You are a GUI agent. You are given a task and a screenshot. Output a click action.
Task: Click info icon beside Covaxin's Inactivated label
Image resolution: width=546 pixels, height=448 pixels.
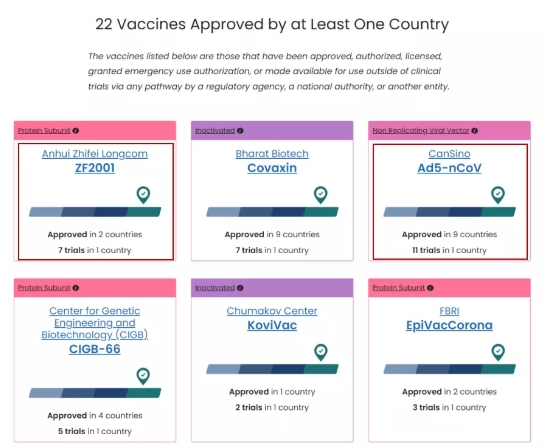point(240,131)
